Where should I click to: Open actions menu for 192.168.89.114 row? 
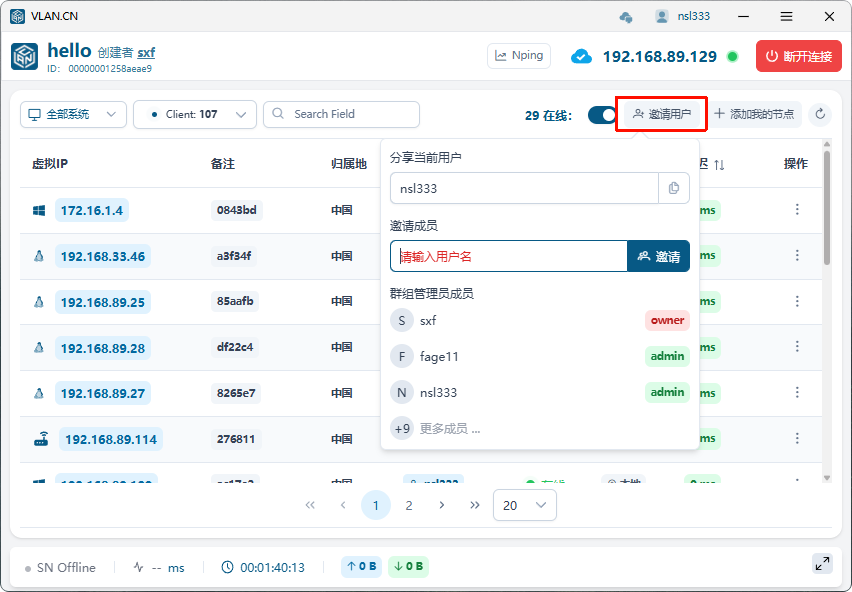coord(797,438)
